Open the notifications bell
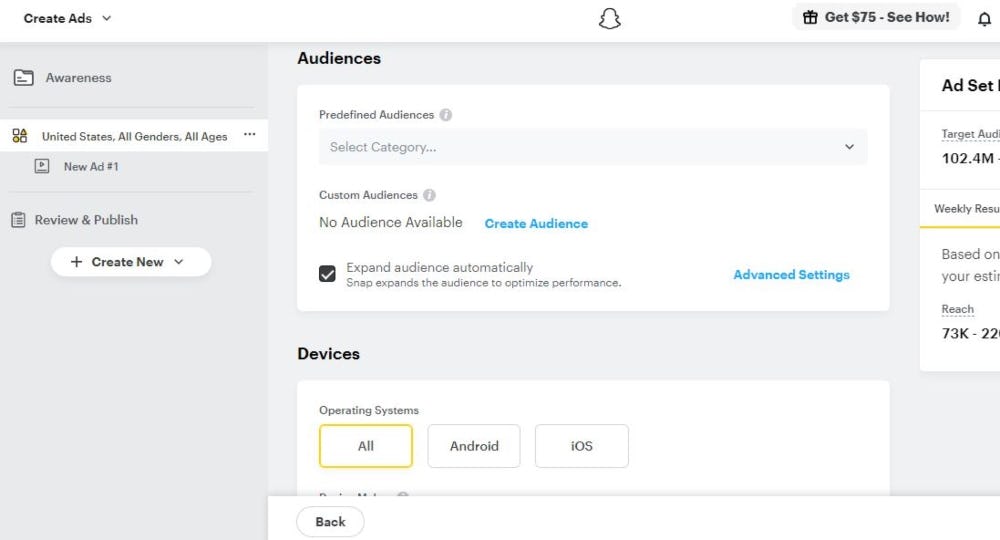1000x540 pixels. pos(984,19)
